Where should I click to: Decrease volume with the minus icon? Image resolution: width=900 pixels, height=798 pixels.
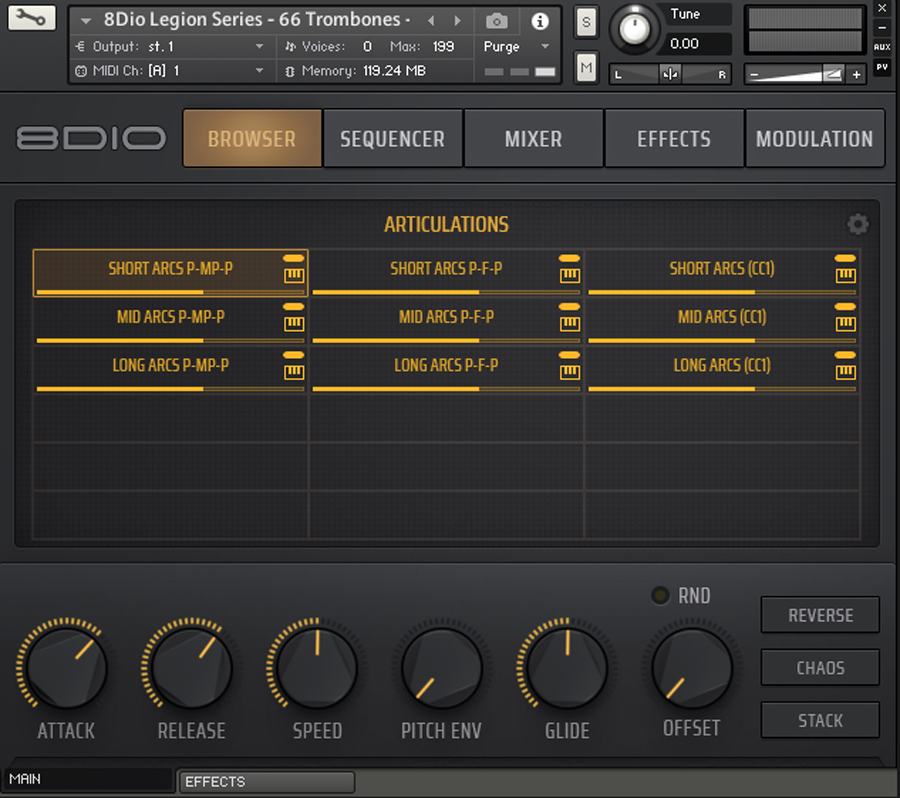click(x=754, y=75)
